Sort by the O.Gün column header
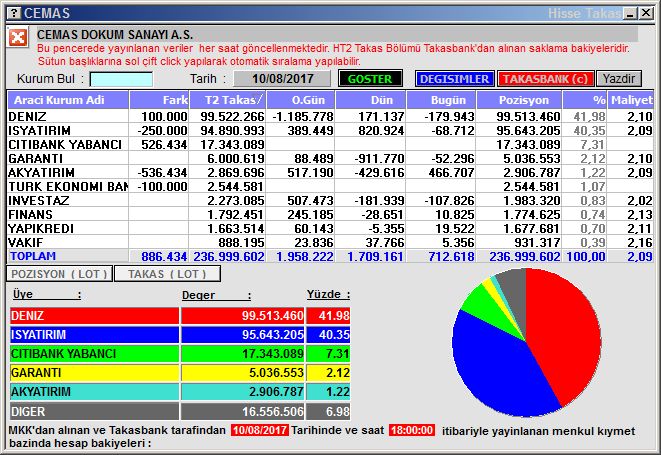 pos(301,100)
